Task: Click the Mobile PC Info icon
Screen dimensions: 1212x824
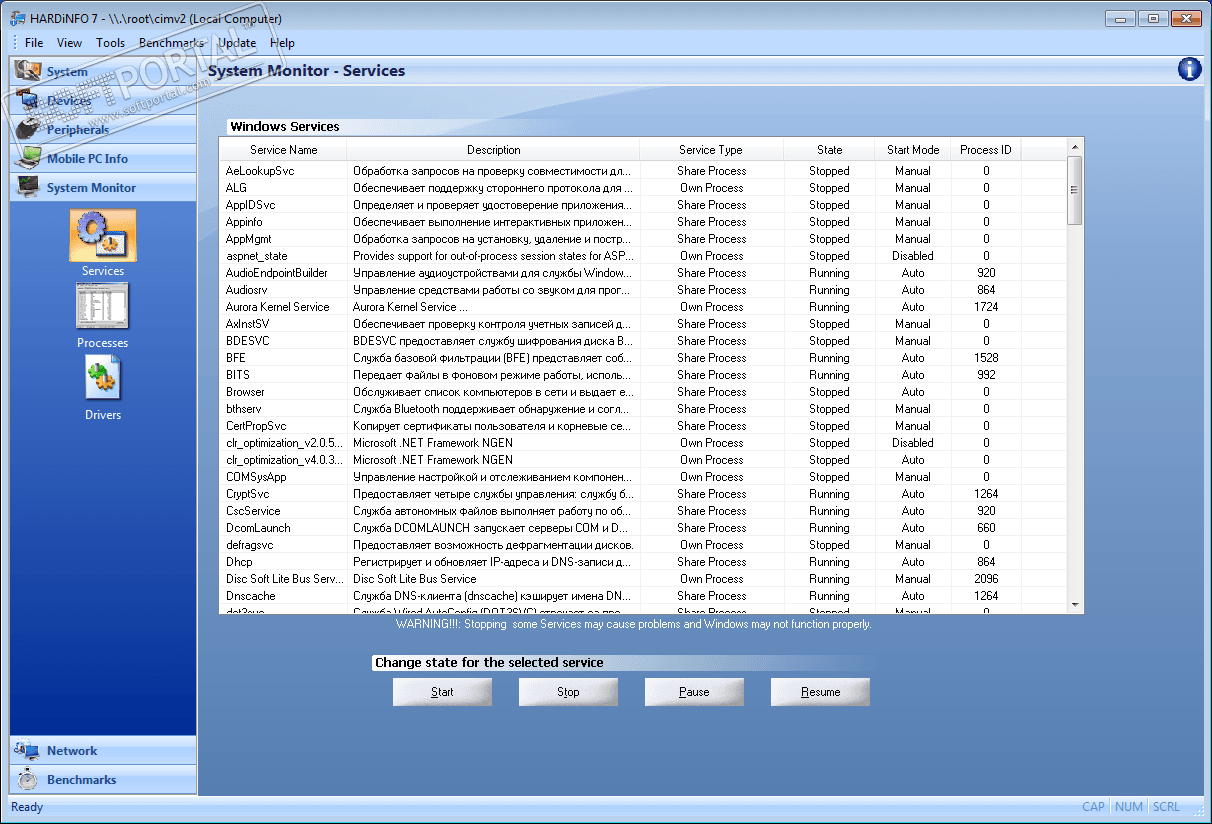Action: (28, 158)
